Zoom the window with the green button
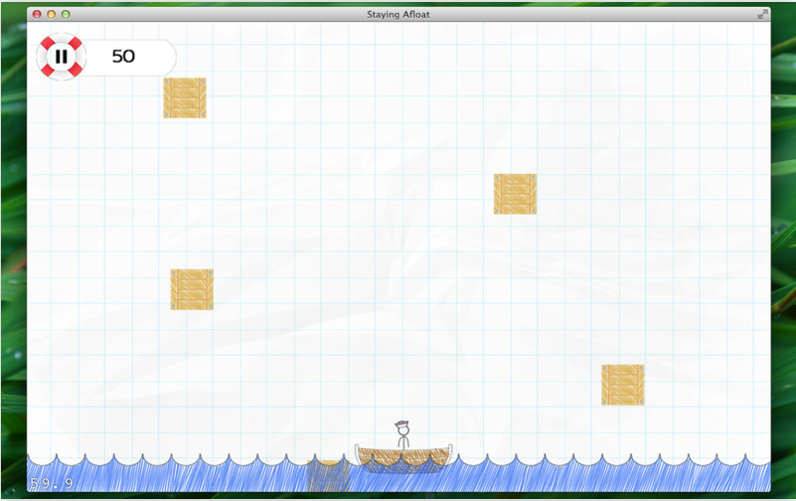The width and height of the screenshot is (796, 501). click(x=65, y=14)
